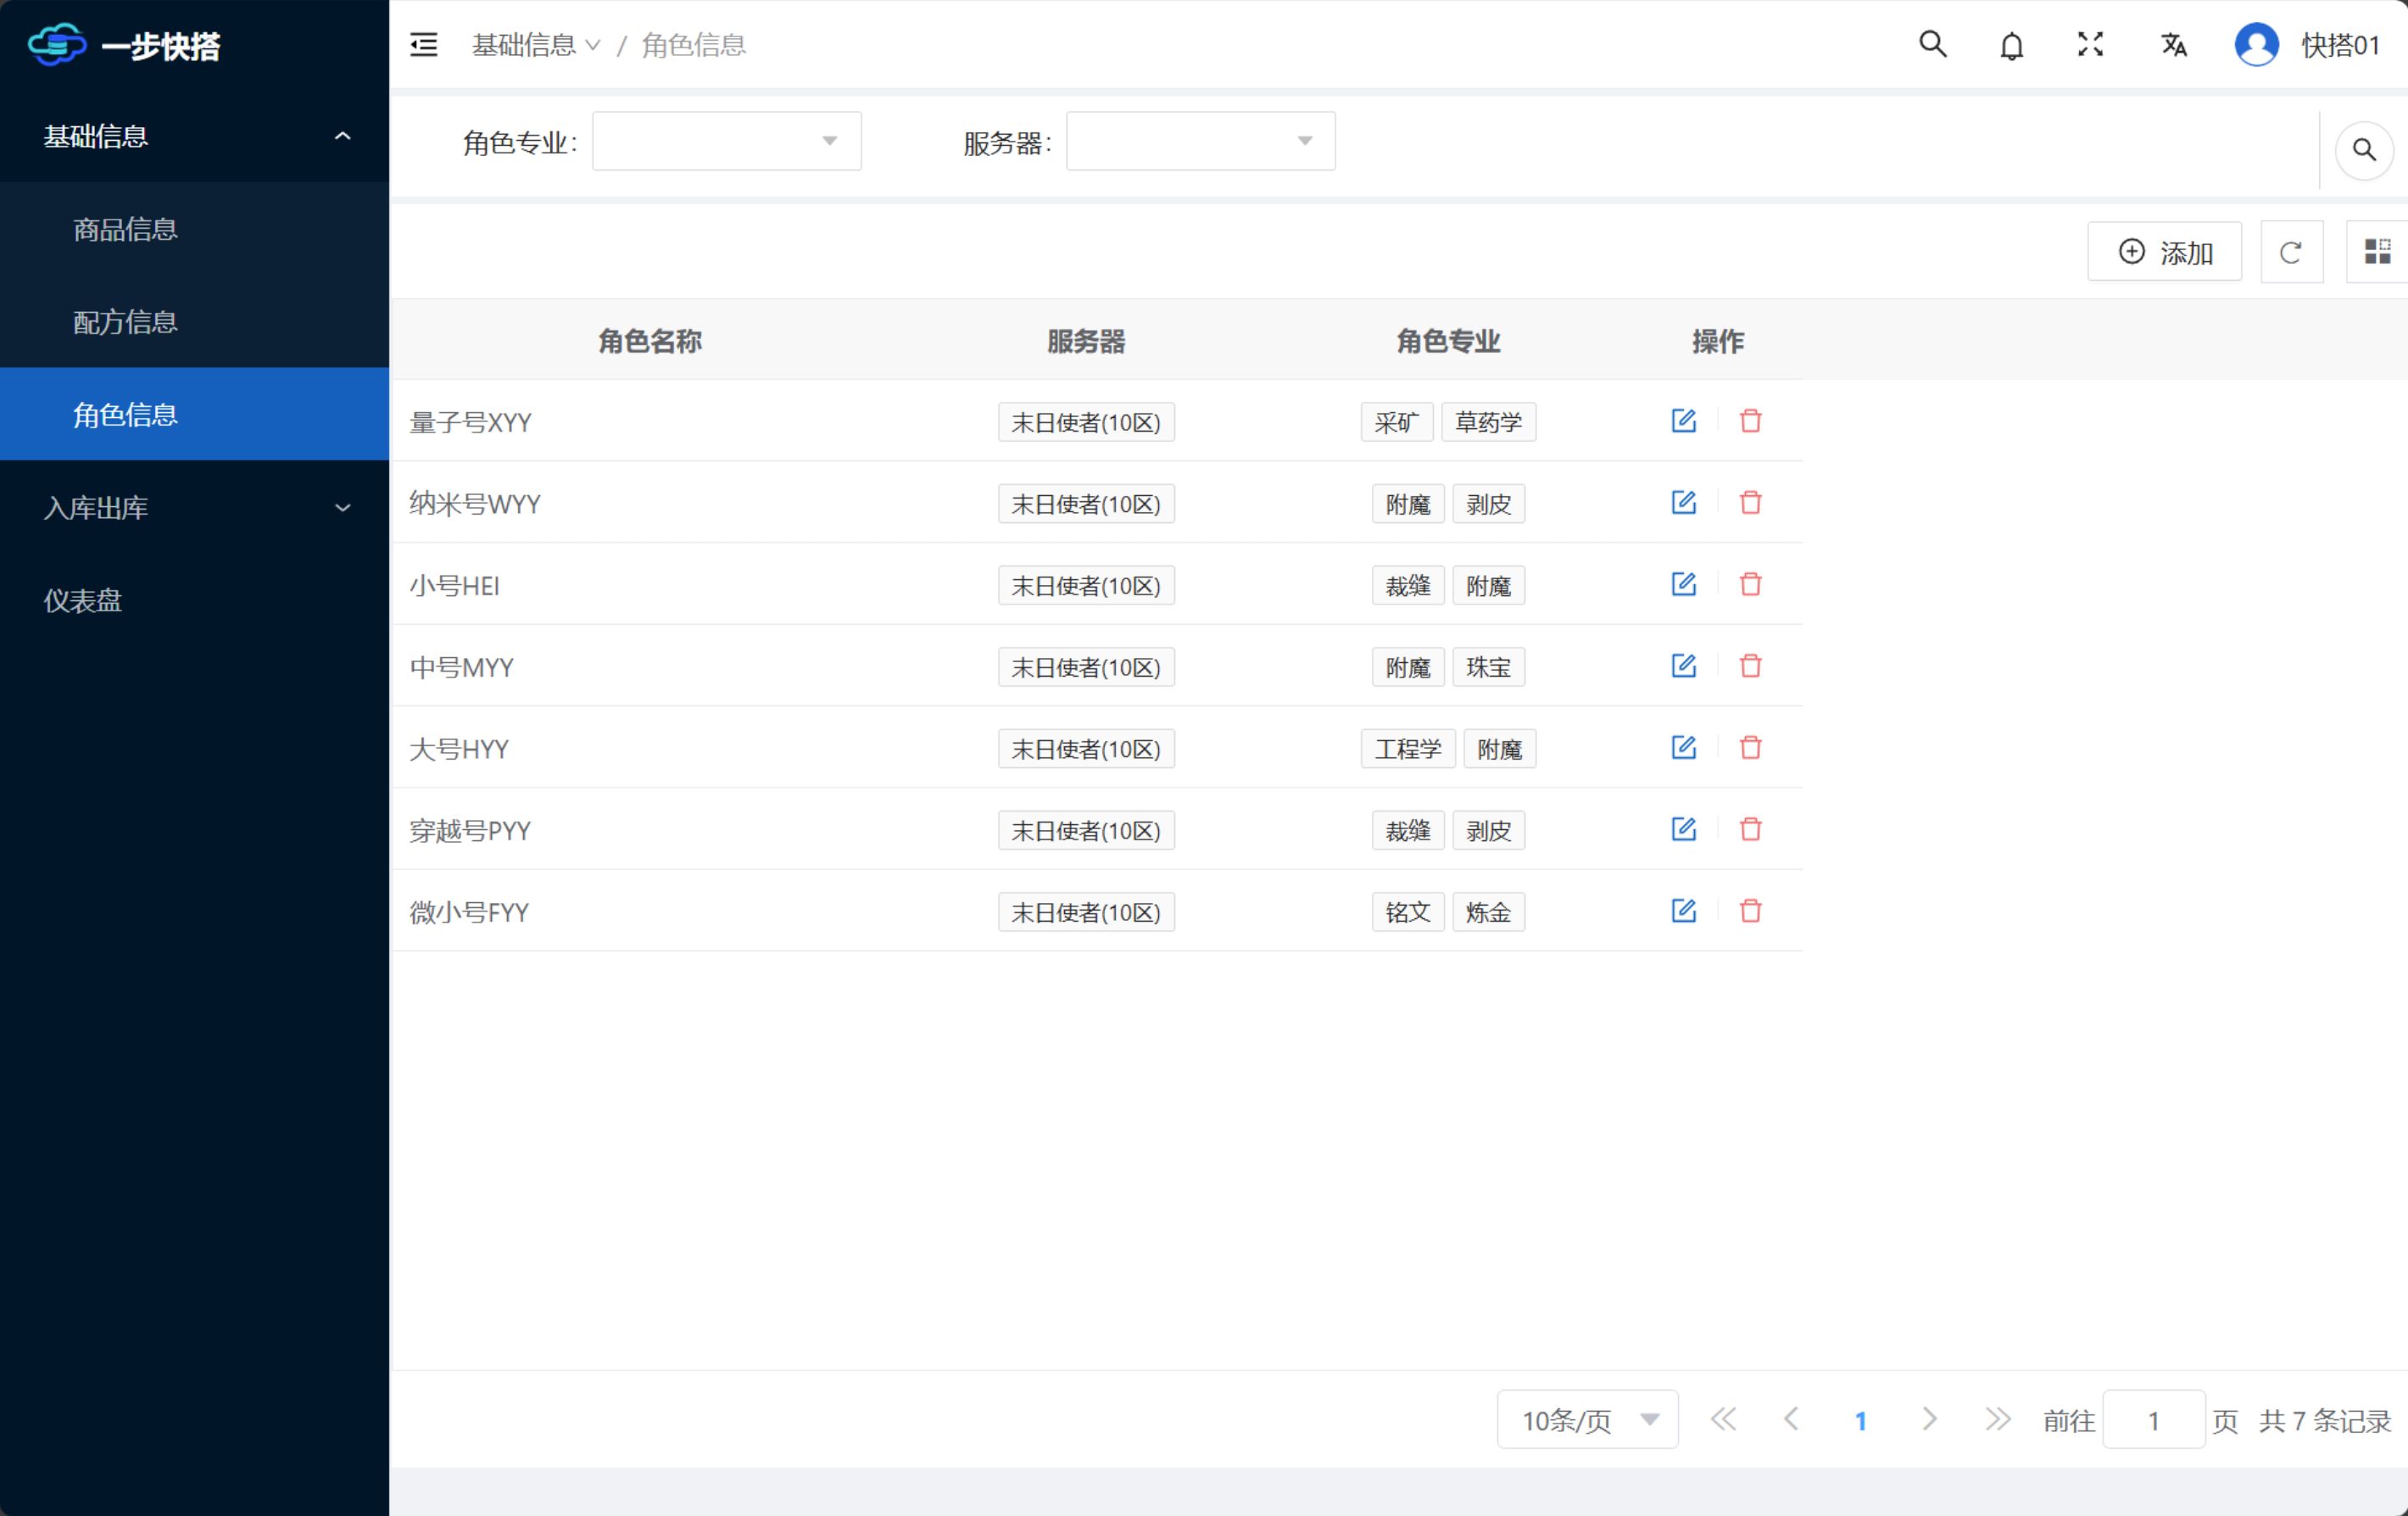This screenshot has height=1516, width=2408.
Task: Open the global search magnifier in header
Action: [1932, 44]
